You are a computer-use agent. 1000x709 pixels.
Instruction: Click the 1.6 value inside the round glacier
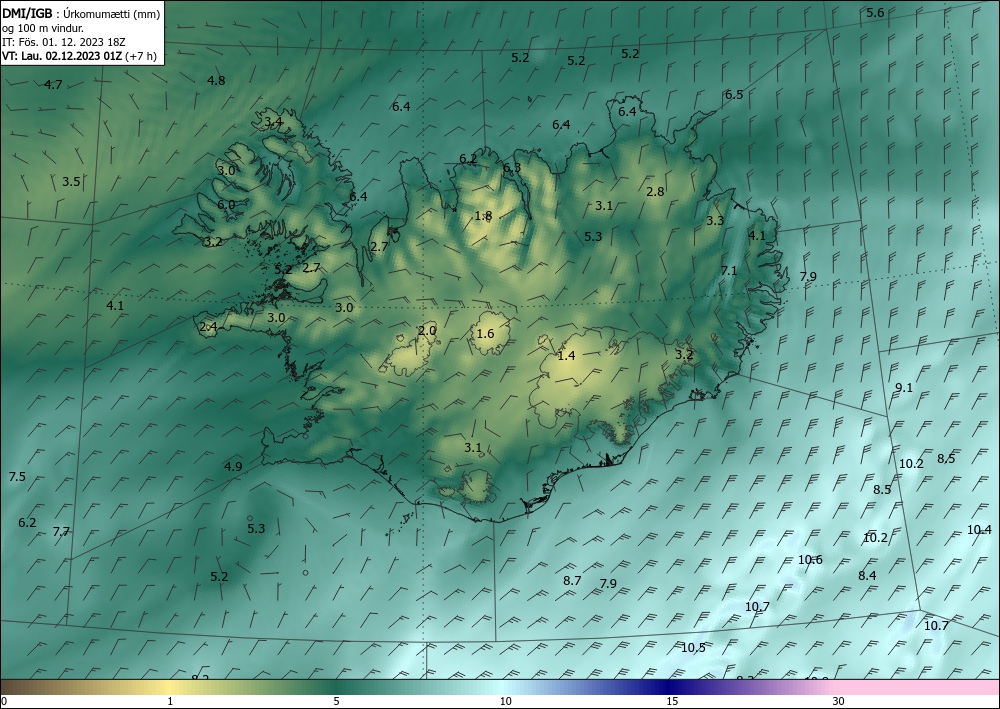point(485,333)
